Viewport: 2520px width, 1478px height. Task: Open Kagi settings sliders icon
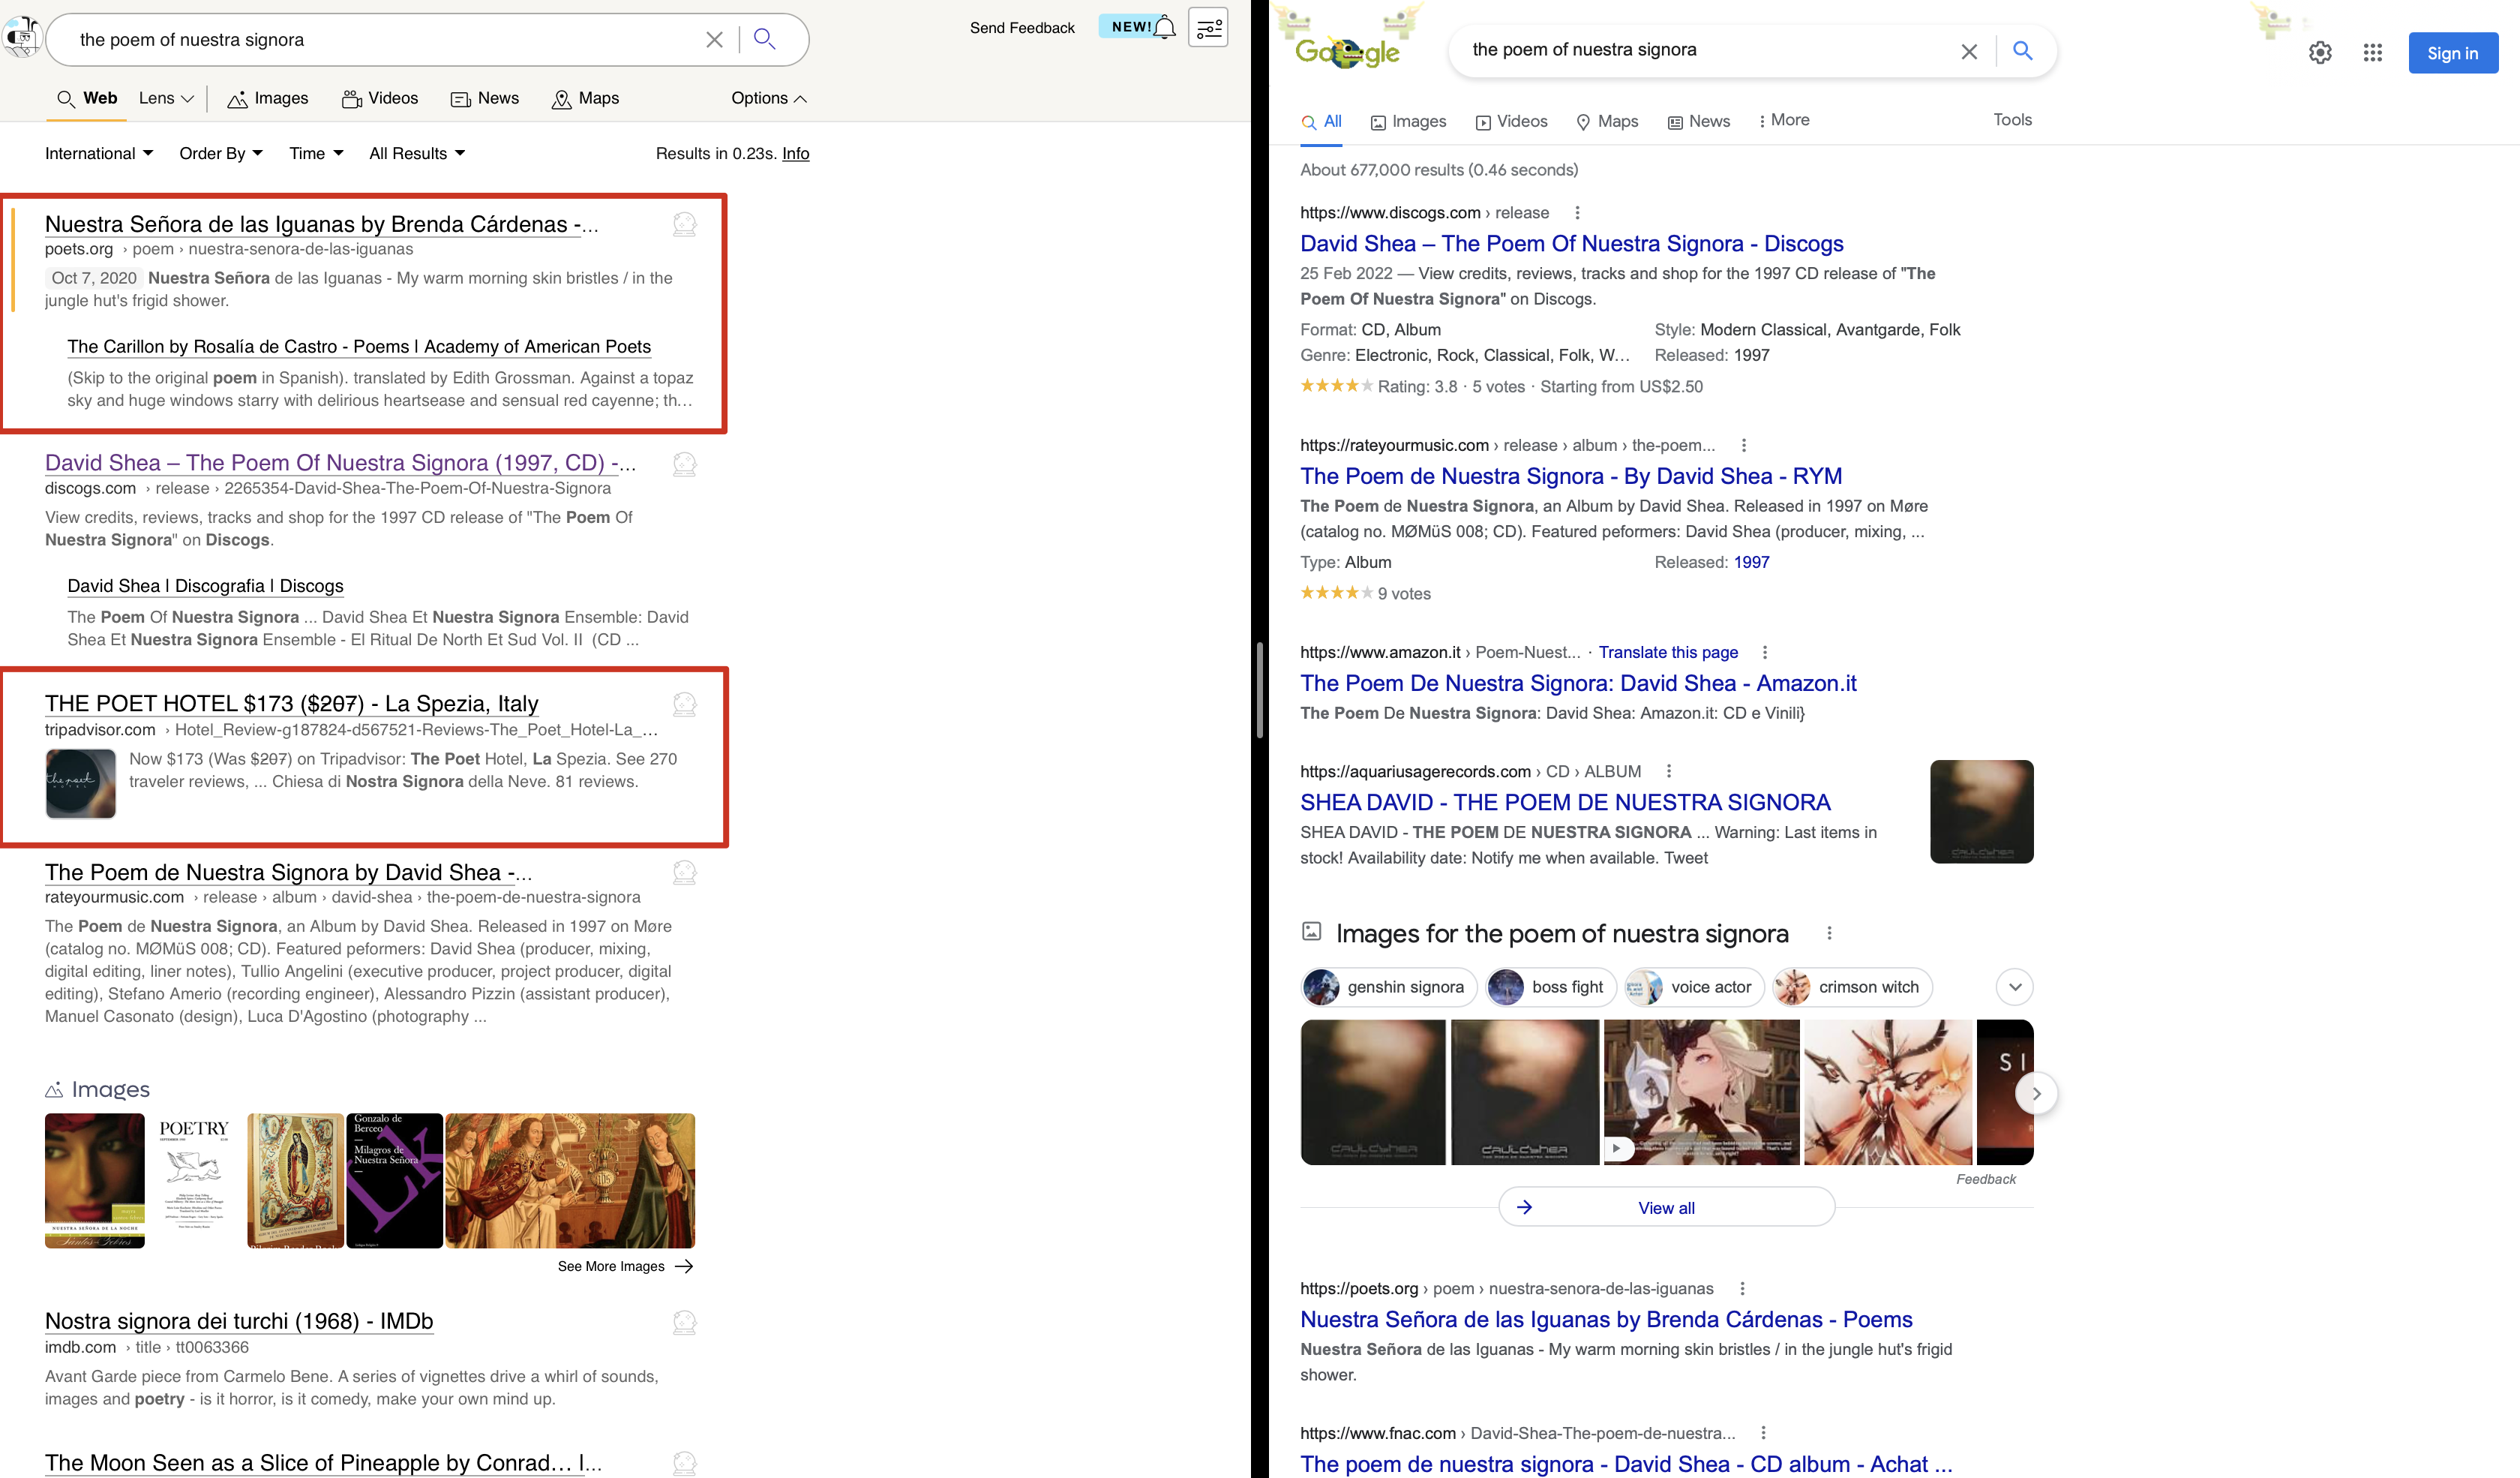1208,28
